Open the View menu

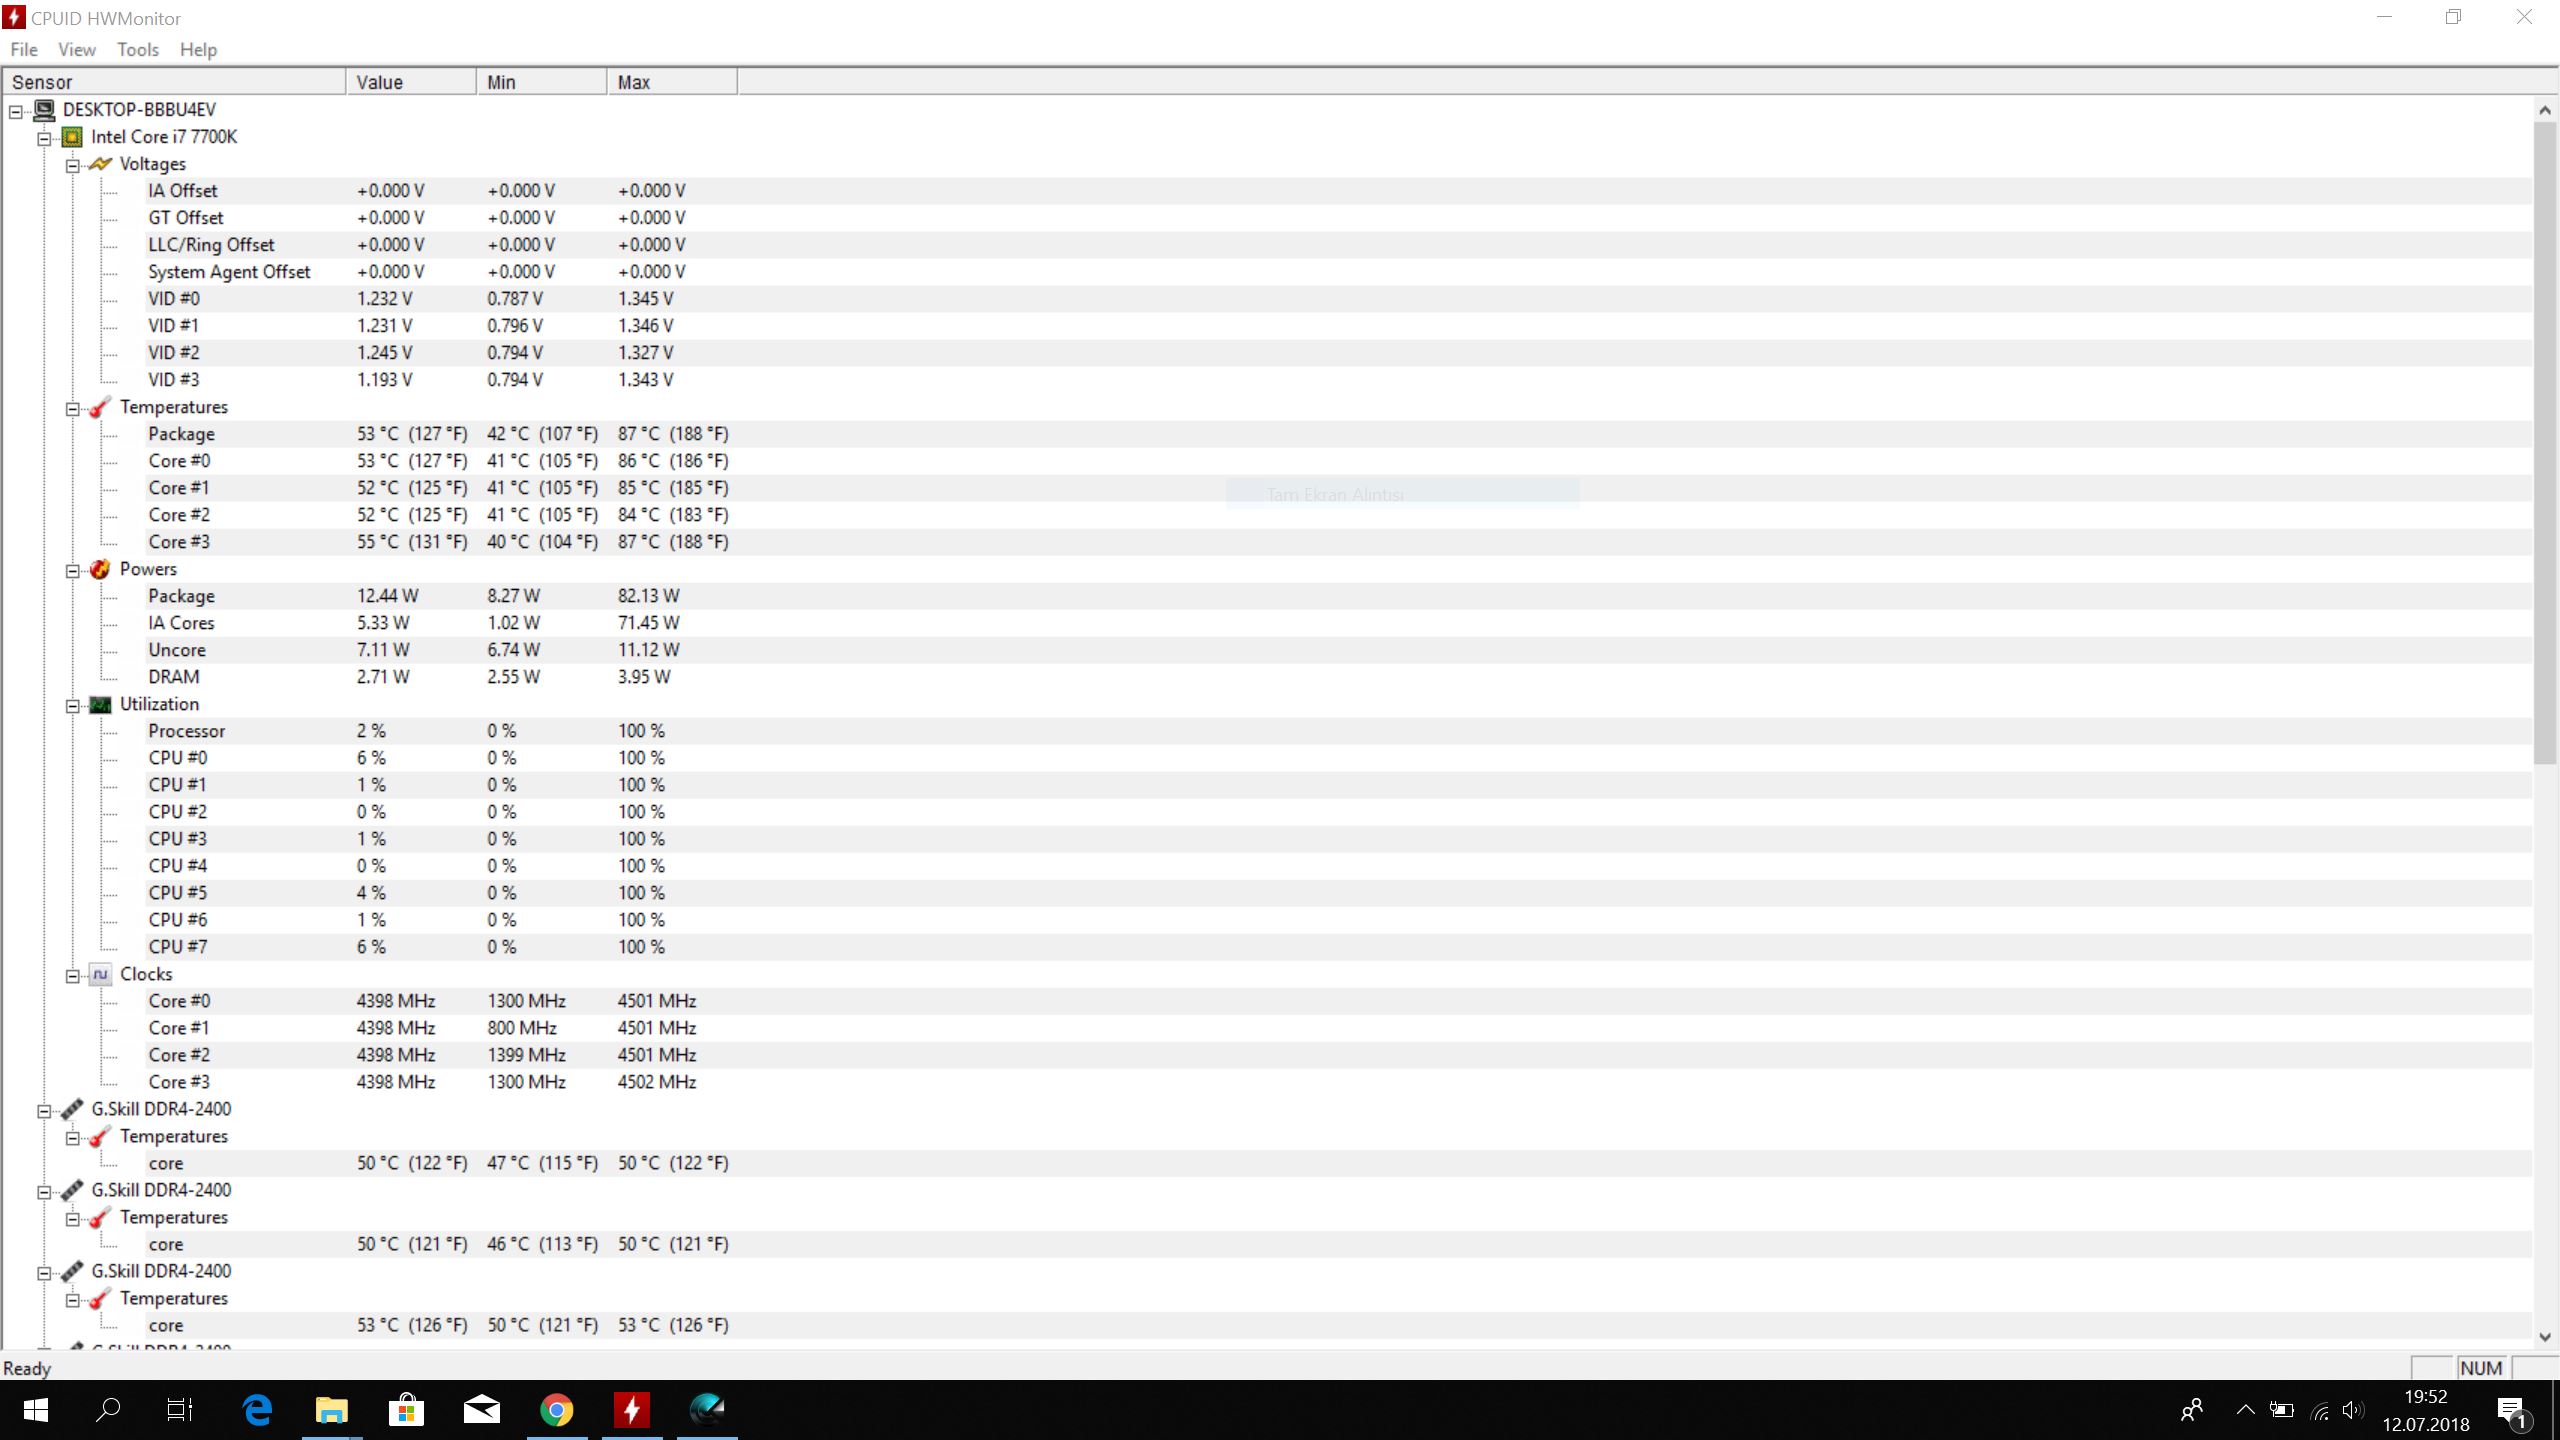(76, 50)
